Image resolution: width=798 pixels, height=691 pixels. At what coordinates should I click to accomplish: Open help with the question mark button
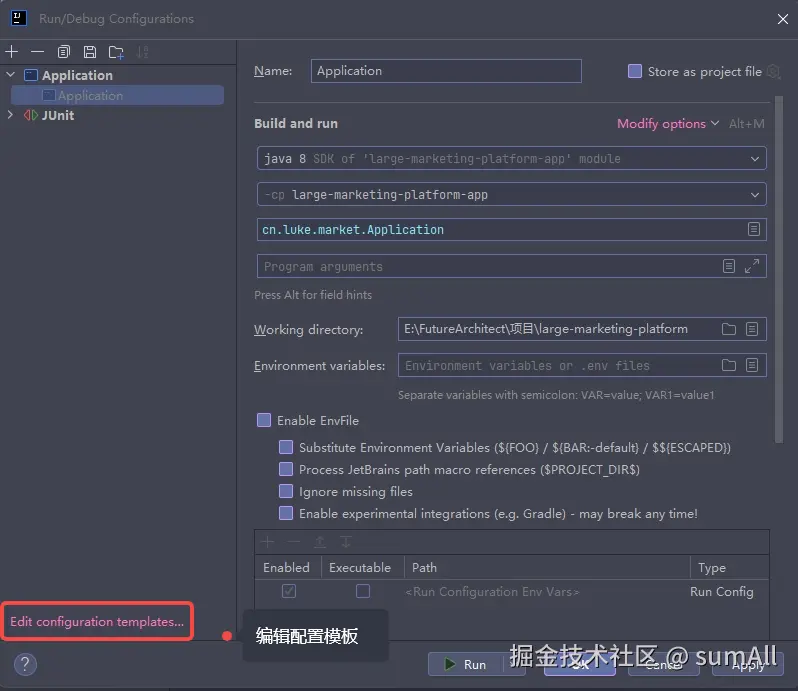click(x=25, y=664)
